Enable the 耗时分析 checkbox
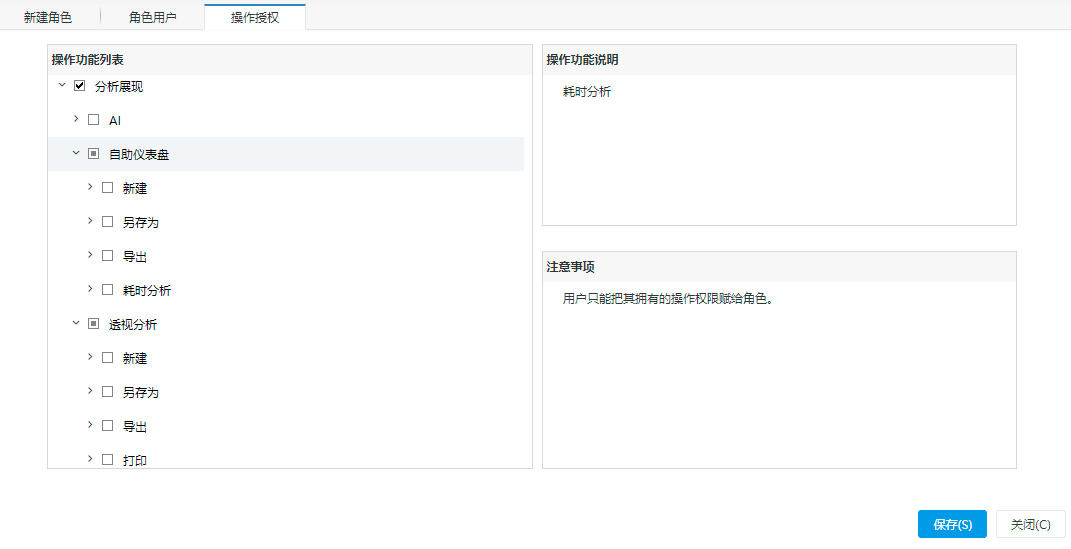 pyautogui.click(x=107, y=290)
